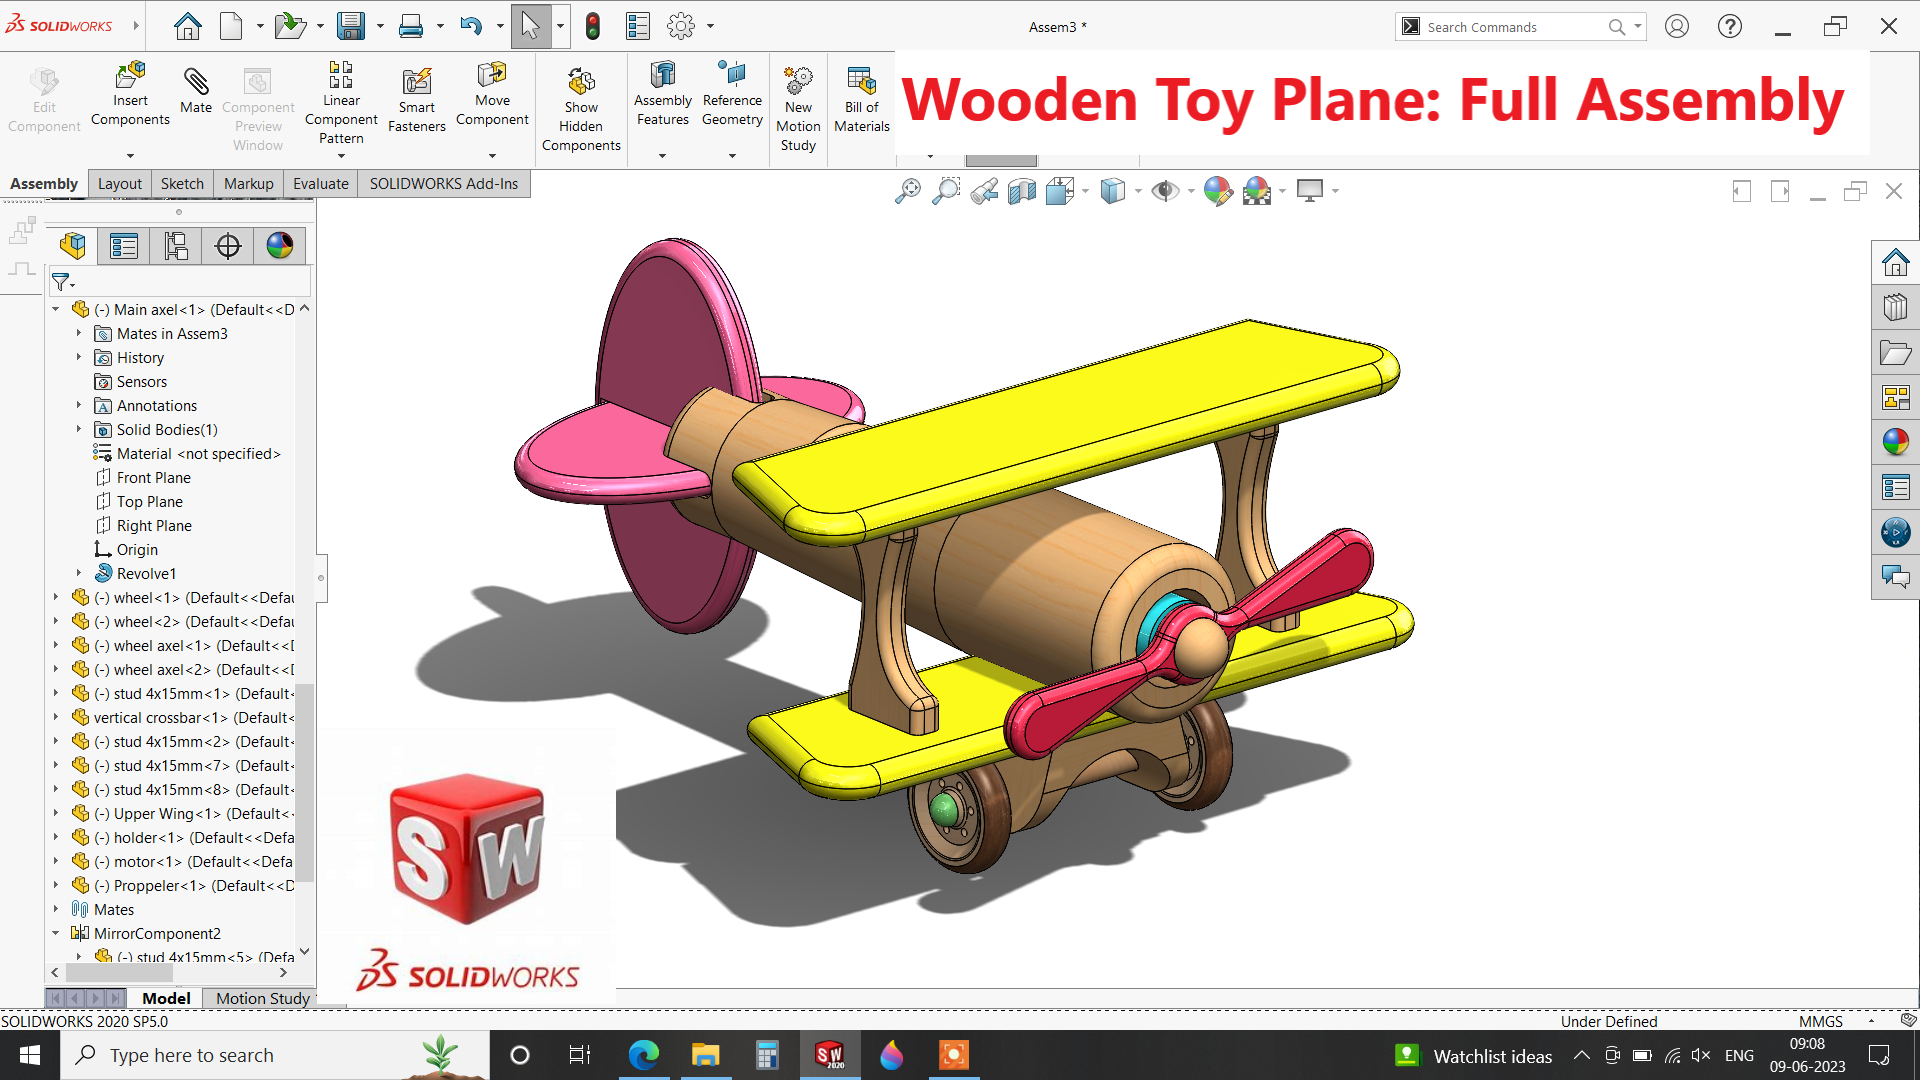Click the Section View icon

tap(1021, 191)
